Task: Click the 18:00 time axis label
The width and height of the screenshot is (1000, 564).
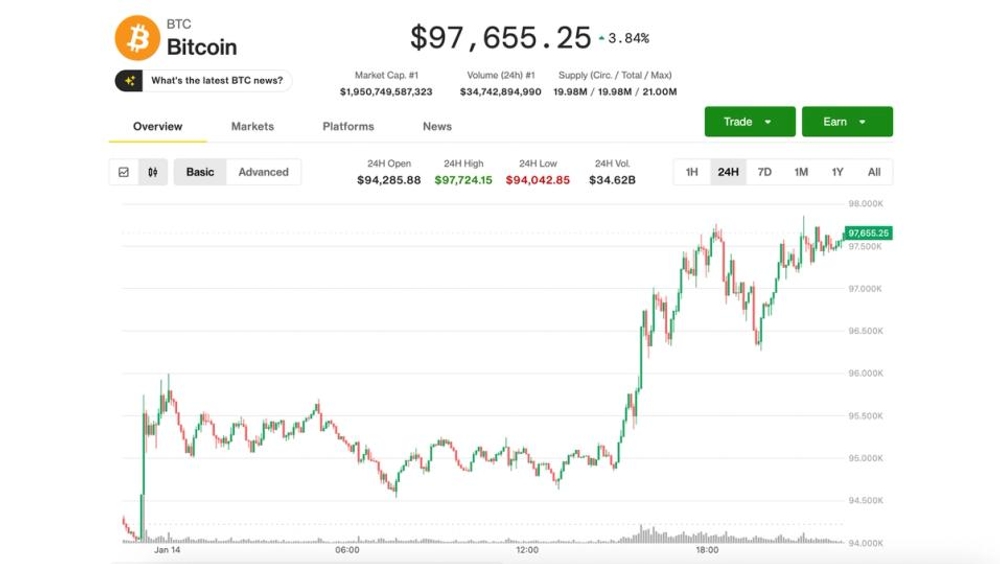Action: [706, 550]
